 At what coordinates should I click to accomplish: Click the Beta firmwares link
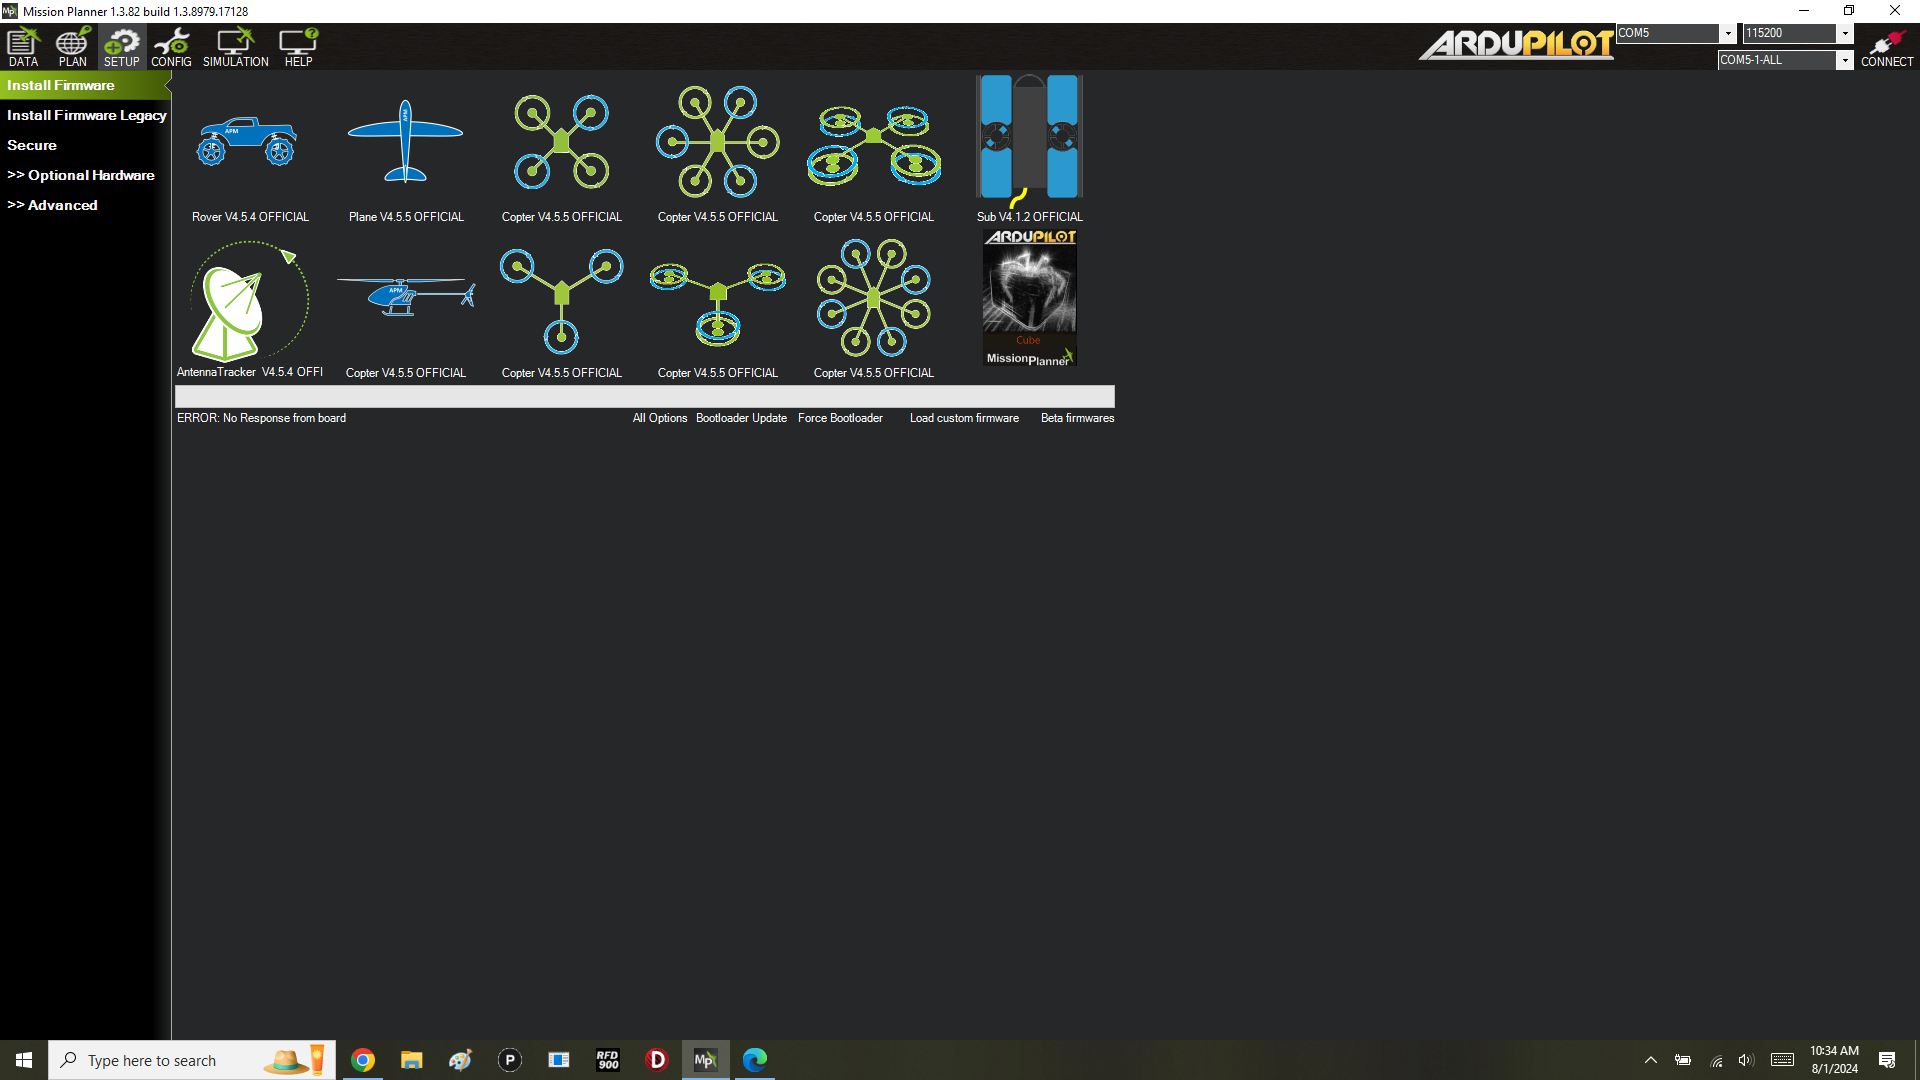1077,418
